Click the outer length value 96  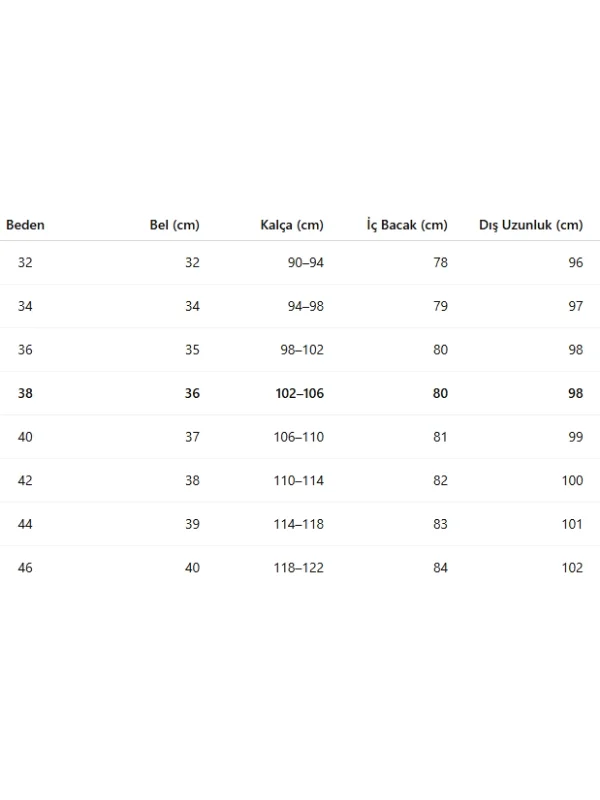click(x=575, y=262)
